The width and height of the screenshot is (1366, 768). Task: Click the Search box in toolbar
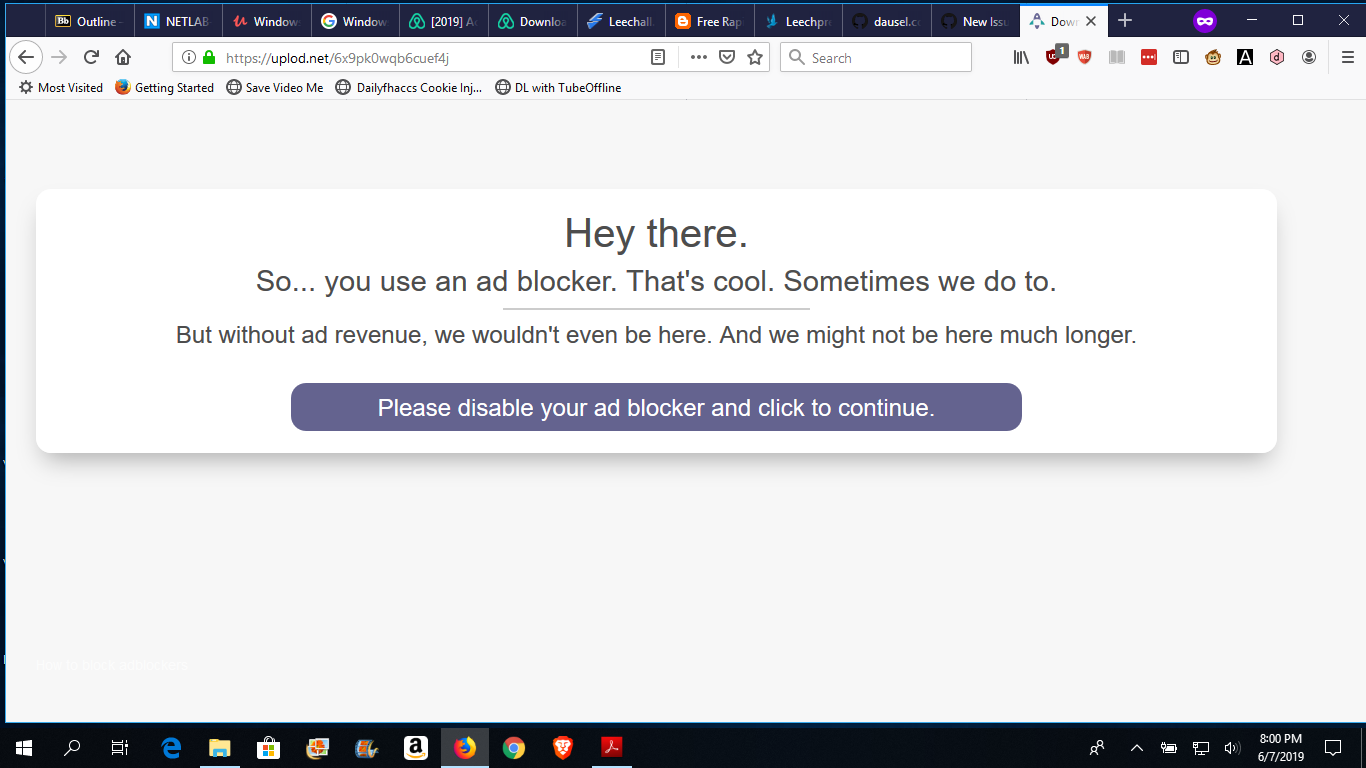[876, 57]
